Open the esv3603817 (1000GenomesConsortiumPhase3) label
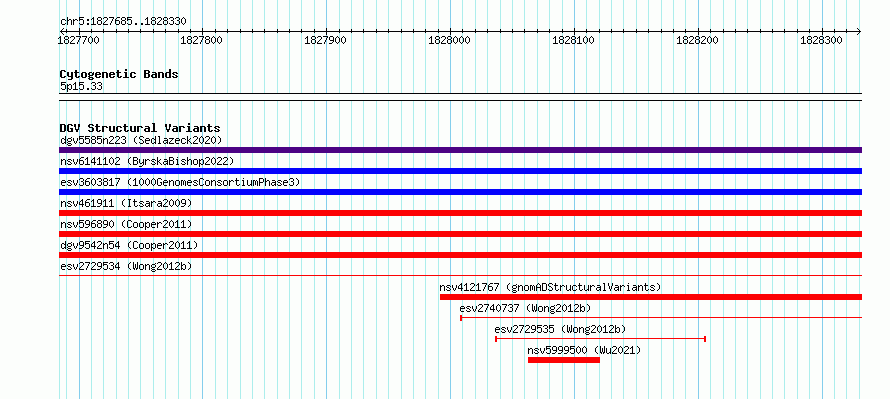Viewport: 890px width, 399px height. click(x=180, y=182)
